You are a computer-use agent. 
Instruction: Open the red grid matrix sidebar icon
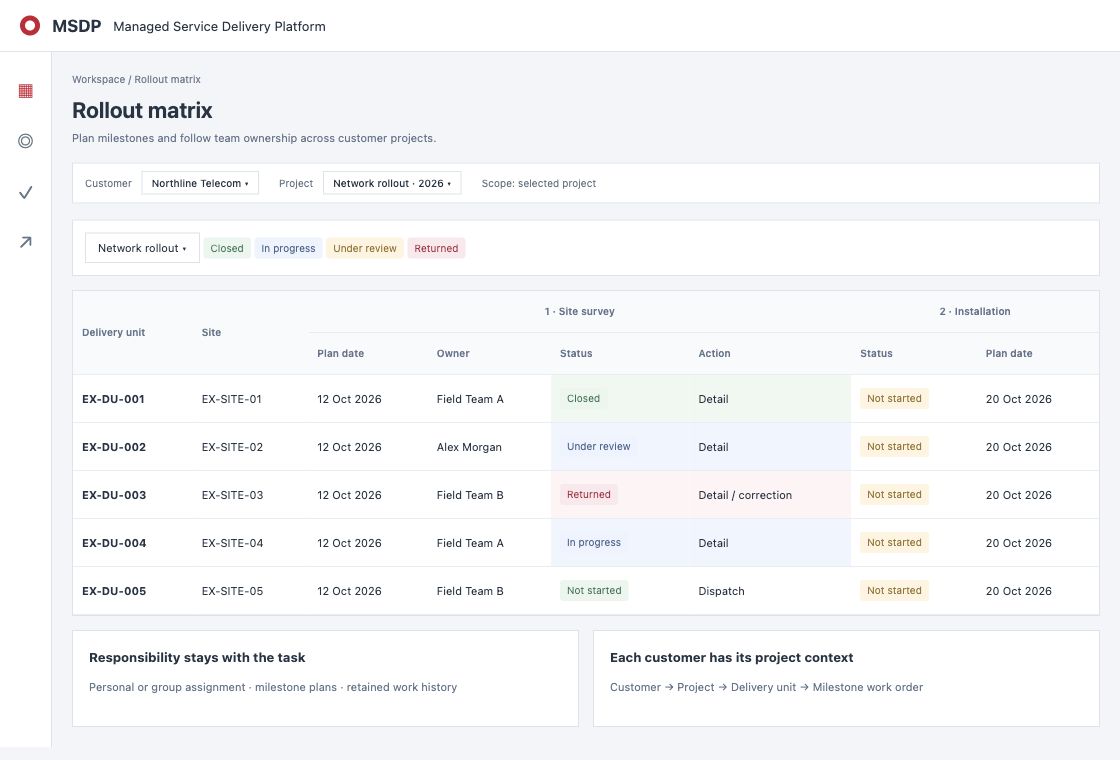tap(26, 91)
